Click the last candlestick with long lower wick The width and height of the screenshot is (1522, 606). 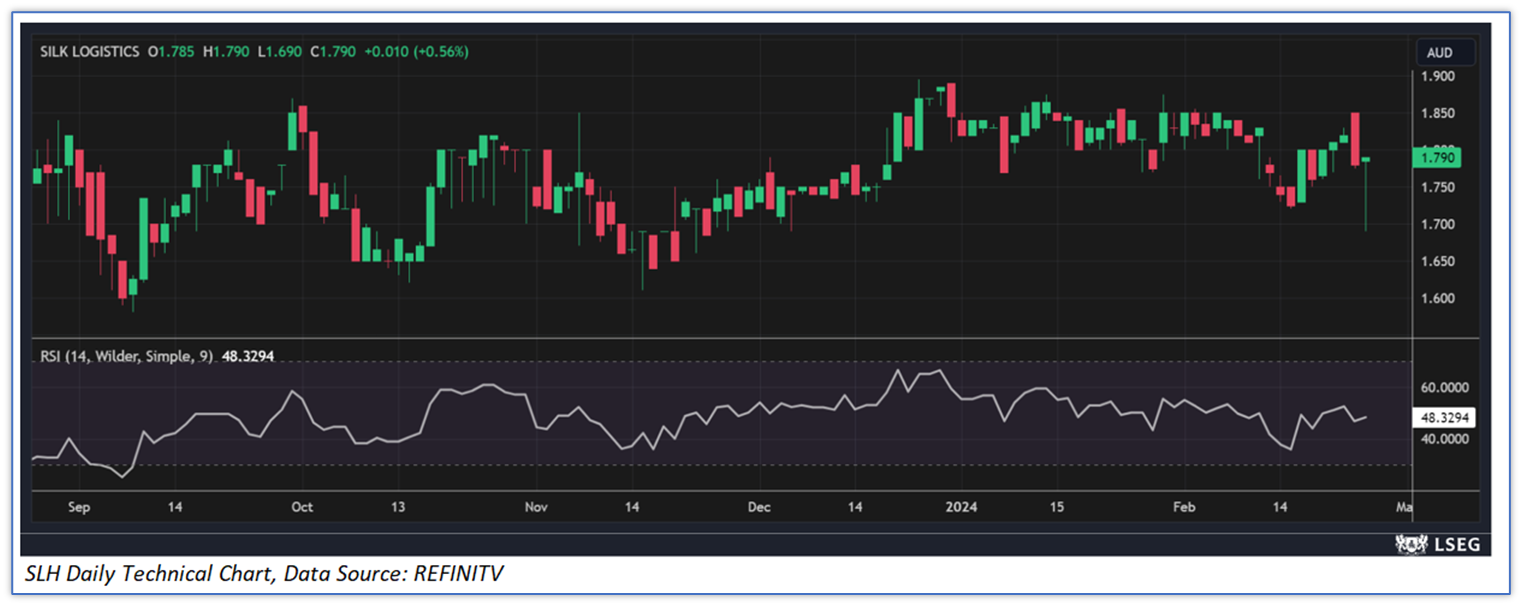[x=1366, y=190]
